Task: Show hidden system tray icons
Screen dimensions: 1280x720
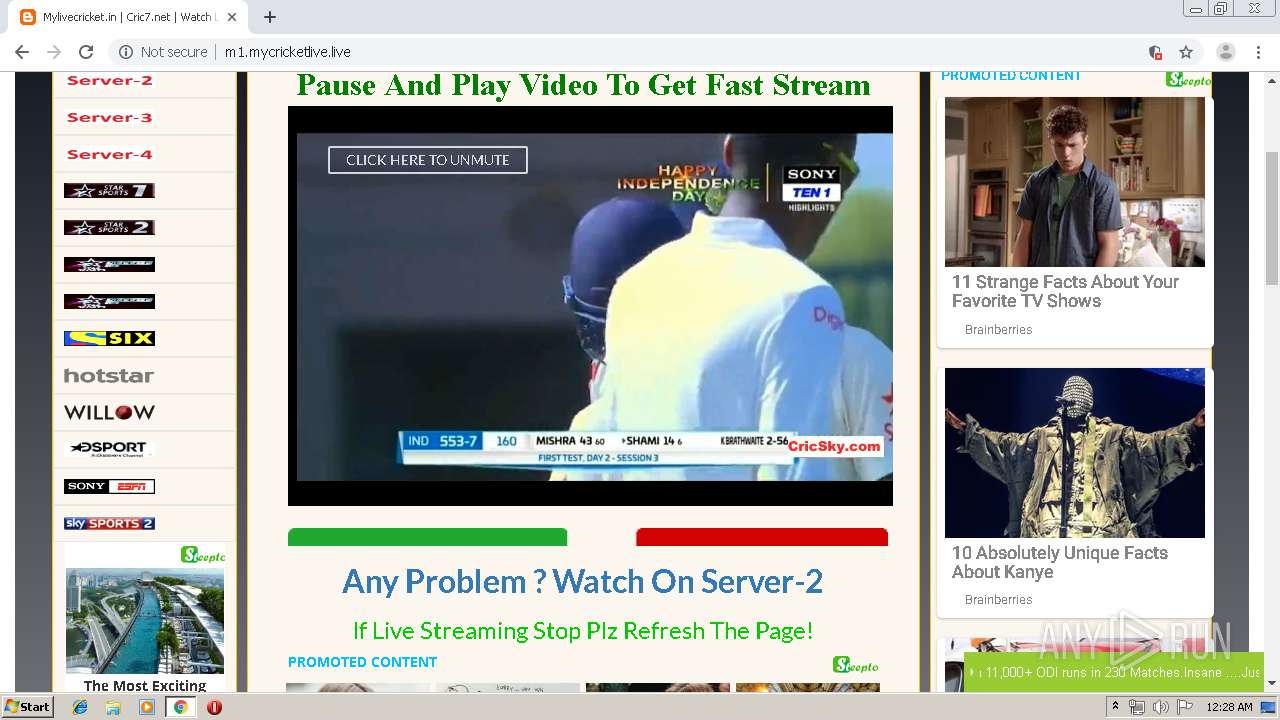Action: tap(1115, 707)
